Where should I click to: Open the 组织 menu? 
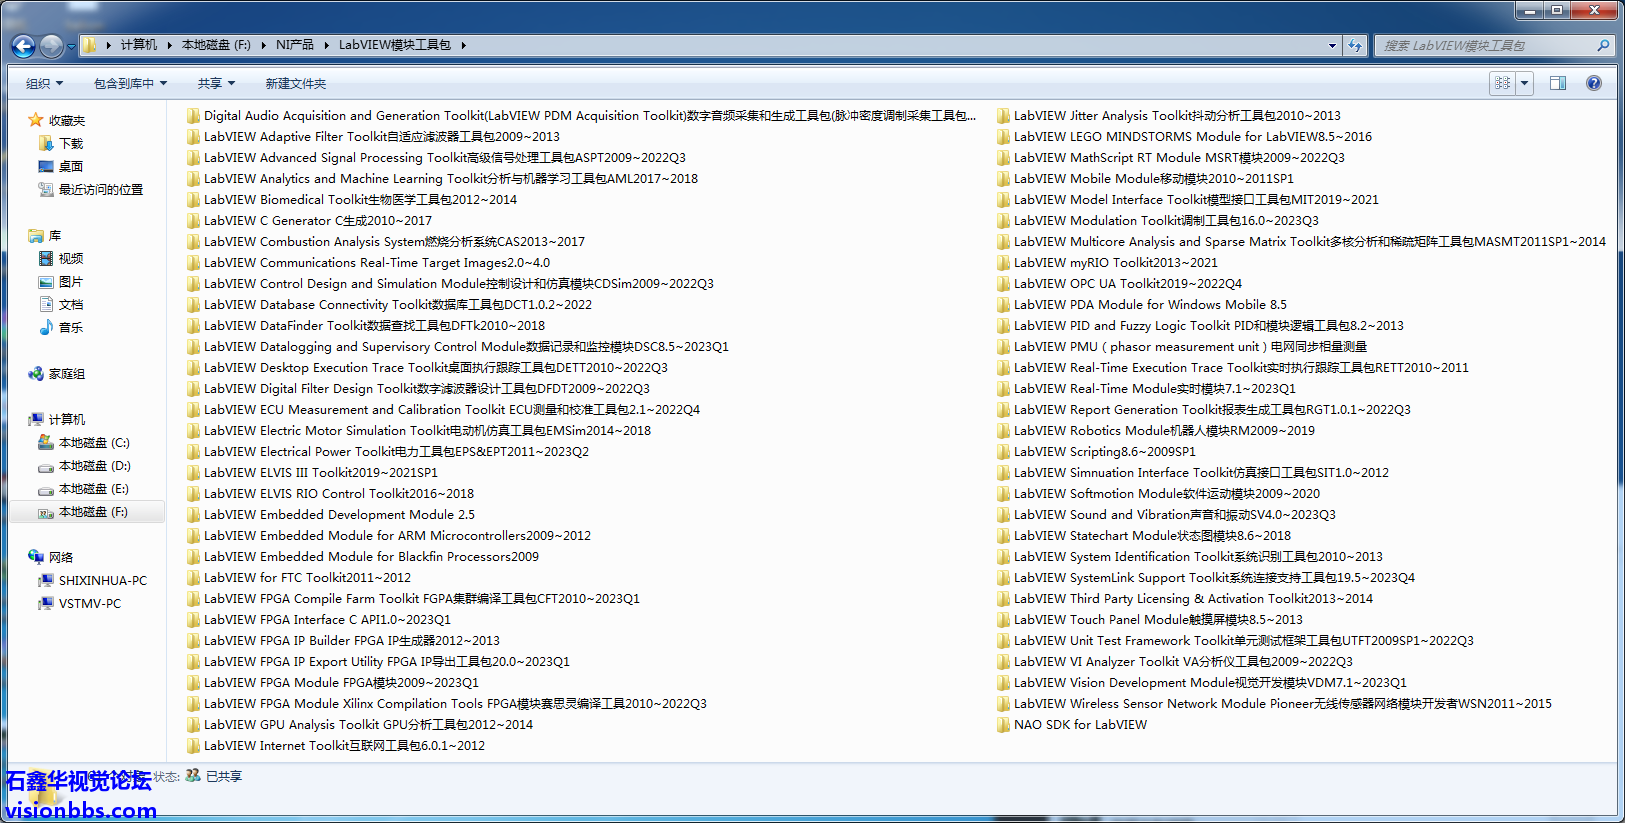point(44,83)
